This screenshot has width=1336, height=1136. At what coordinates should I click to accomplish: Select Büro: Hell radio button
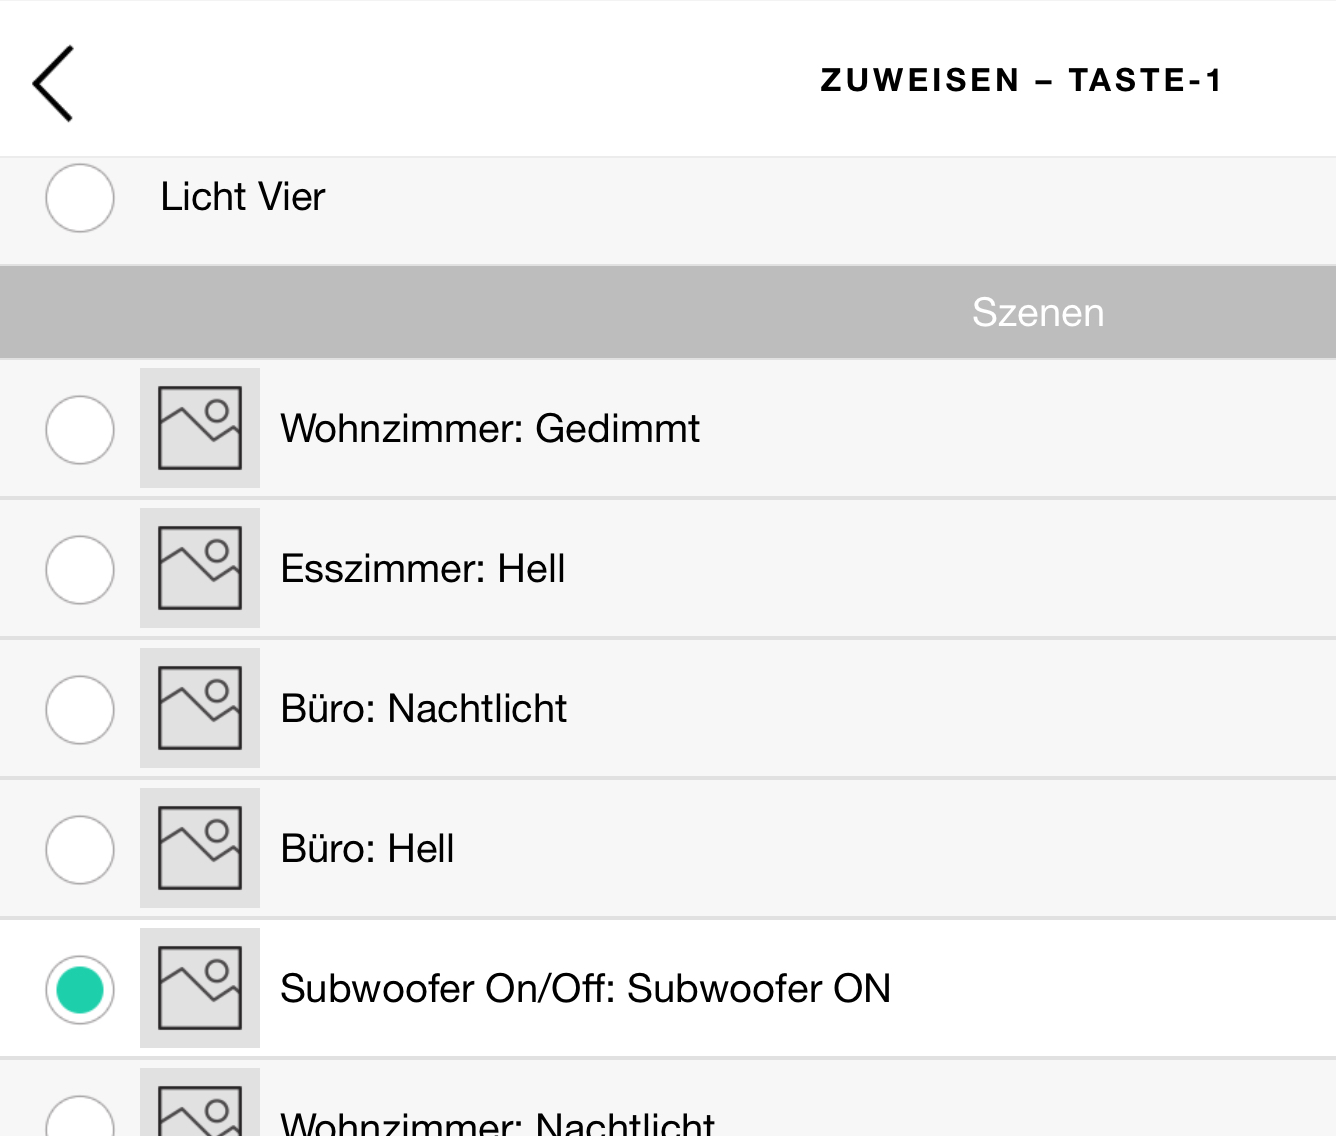[x=80, y=850]
